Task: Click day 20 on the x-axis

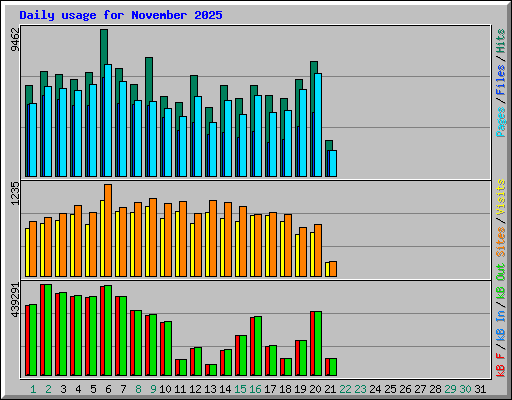Action: click(x=315, y=389)
